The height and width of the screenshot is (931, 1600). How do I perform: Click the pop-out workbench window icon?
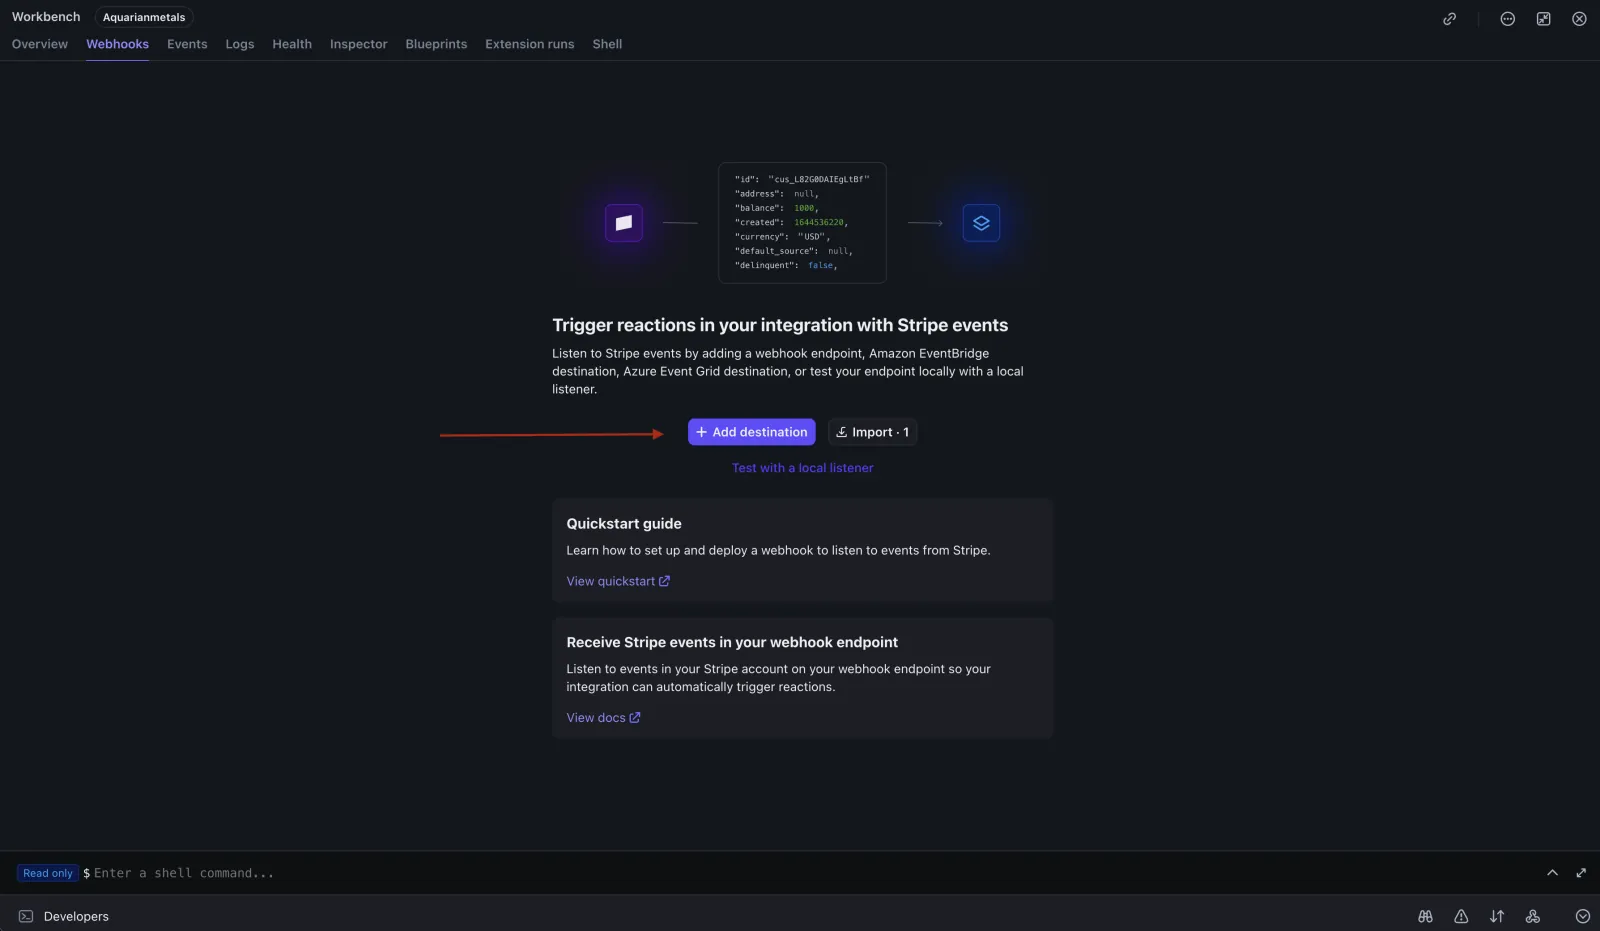pyautogui.click(x=1544, y=19)
